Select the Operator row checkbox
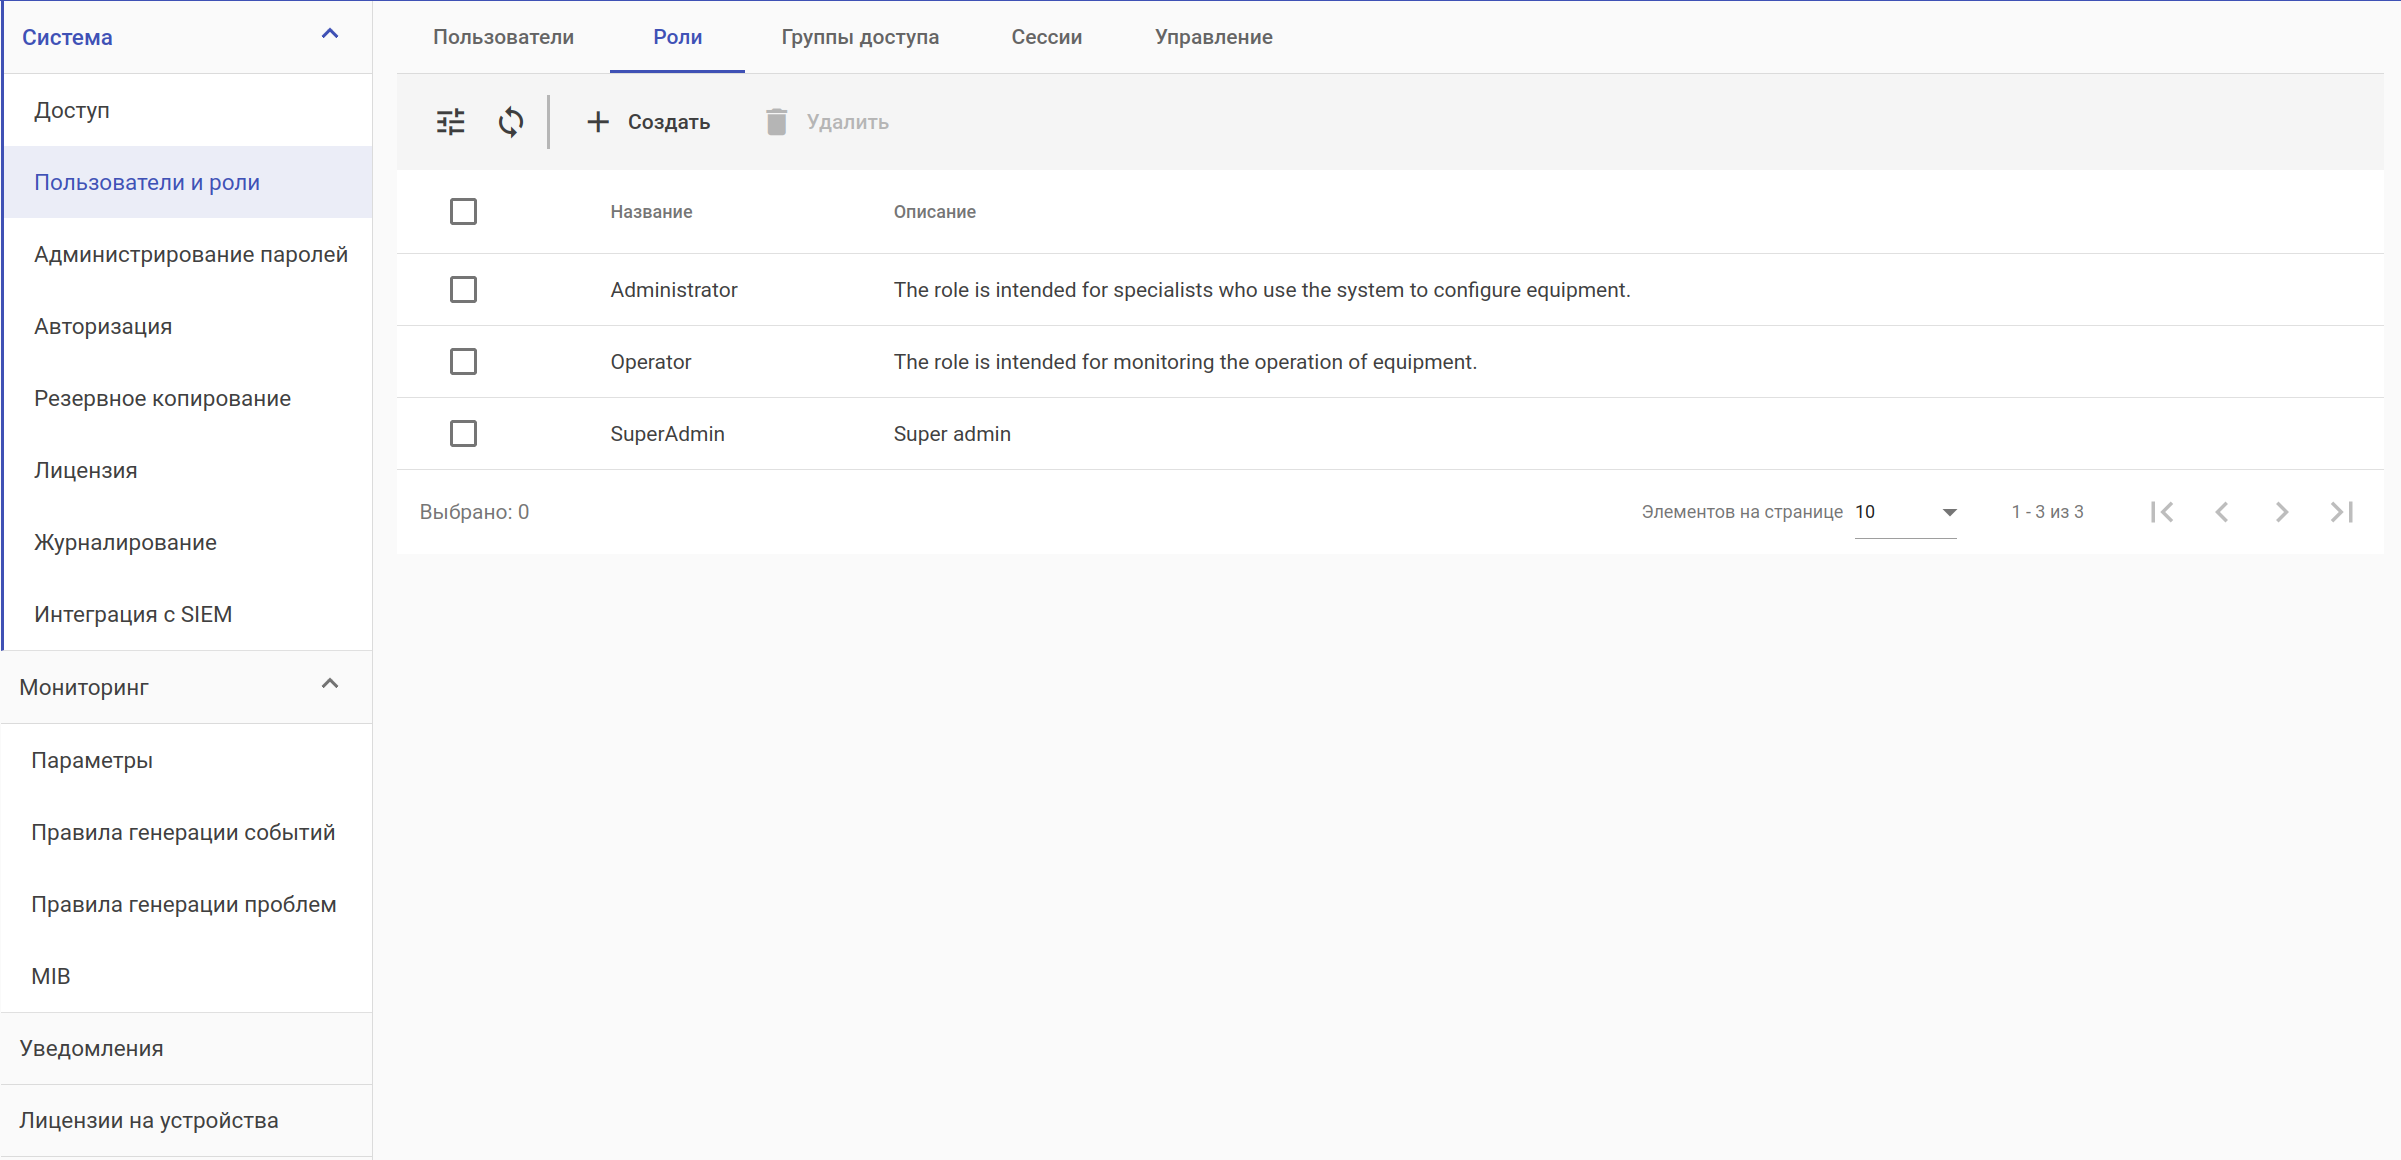 [x=463, y=362]
